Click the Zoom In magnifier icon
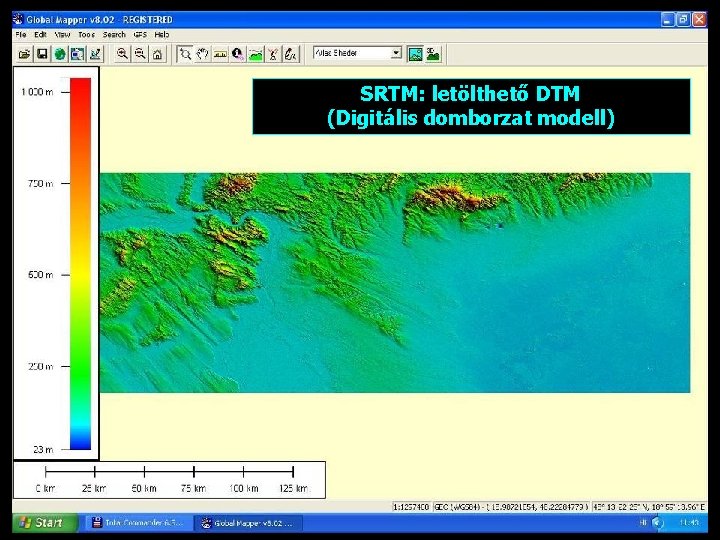The image size is (720, 540). pyautogui.click(x=122, y=54)
